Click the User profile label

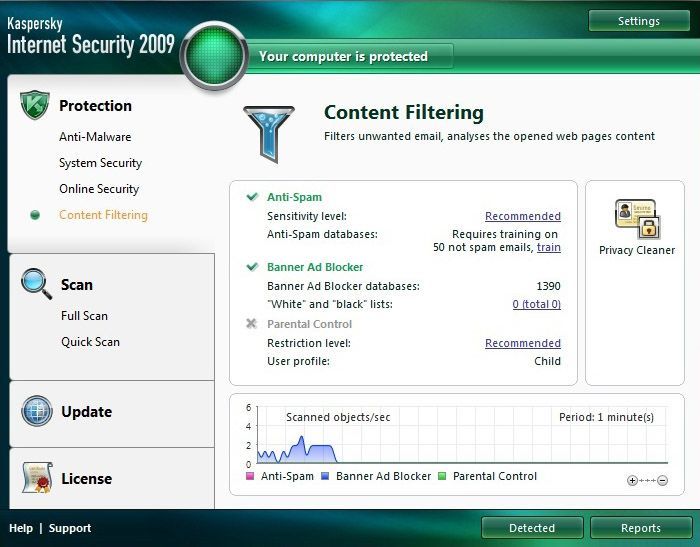pos(298,361)
